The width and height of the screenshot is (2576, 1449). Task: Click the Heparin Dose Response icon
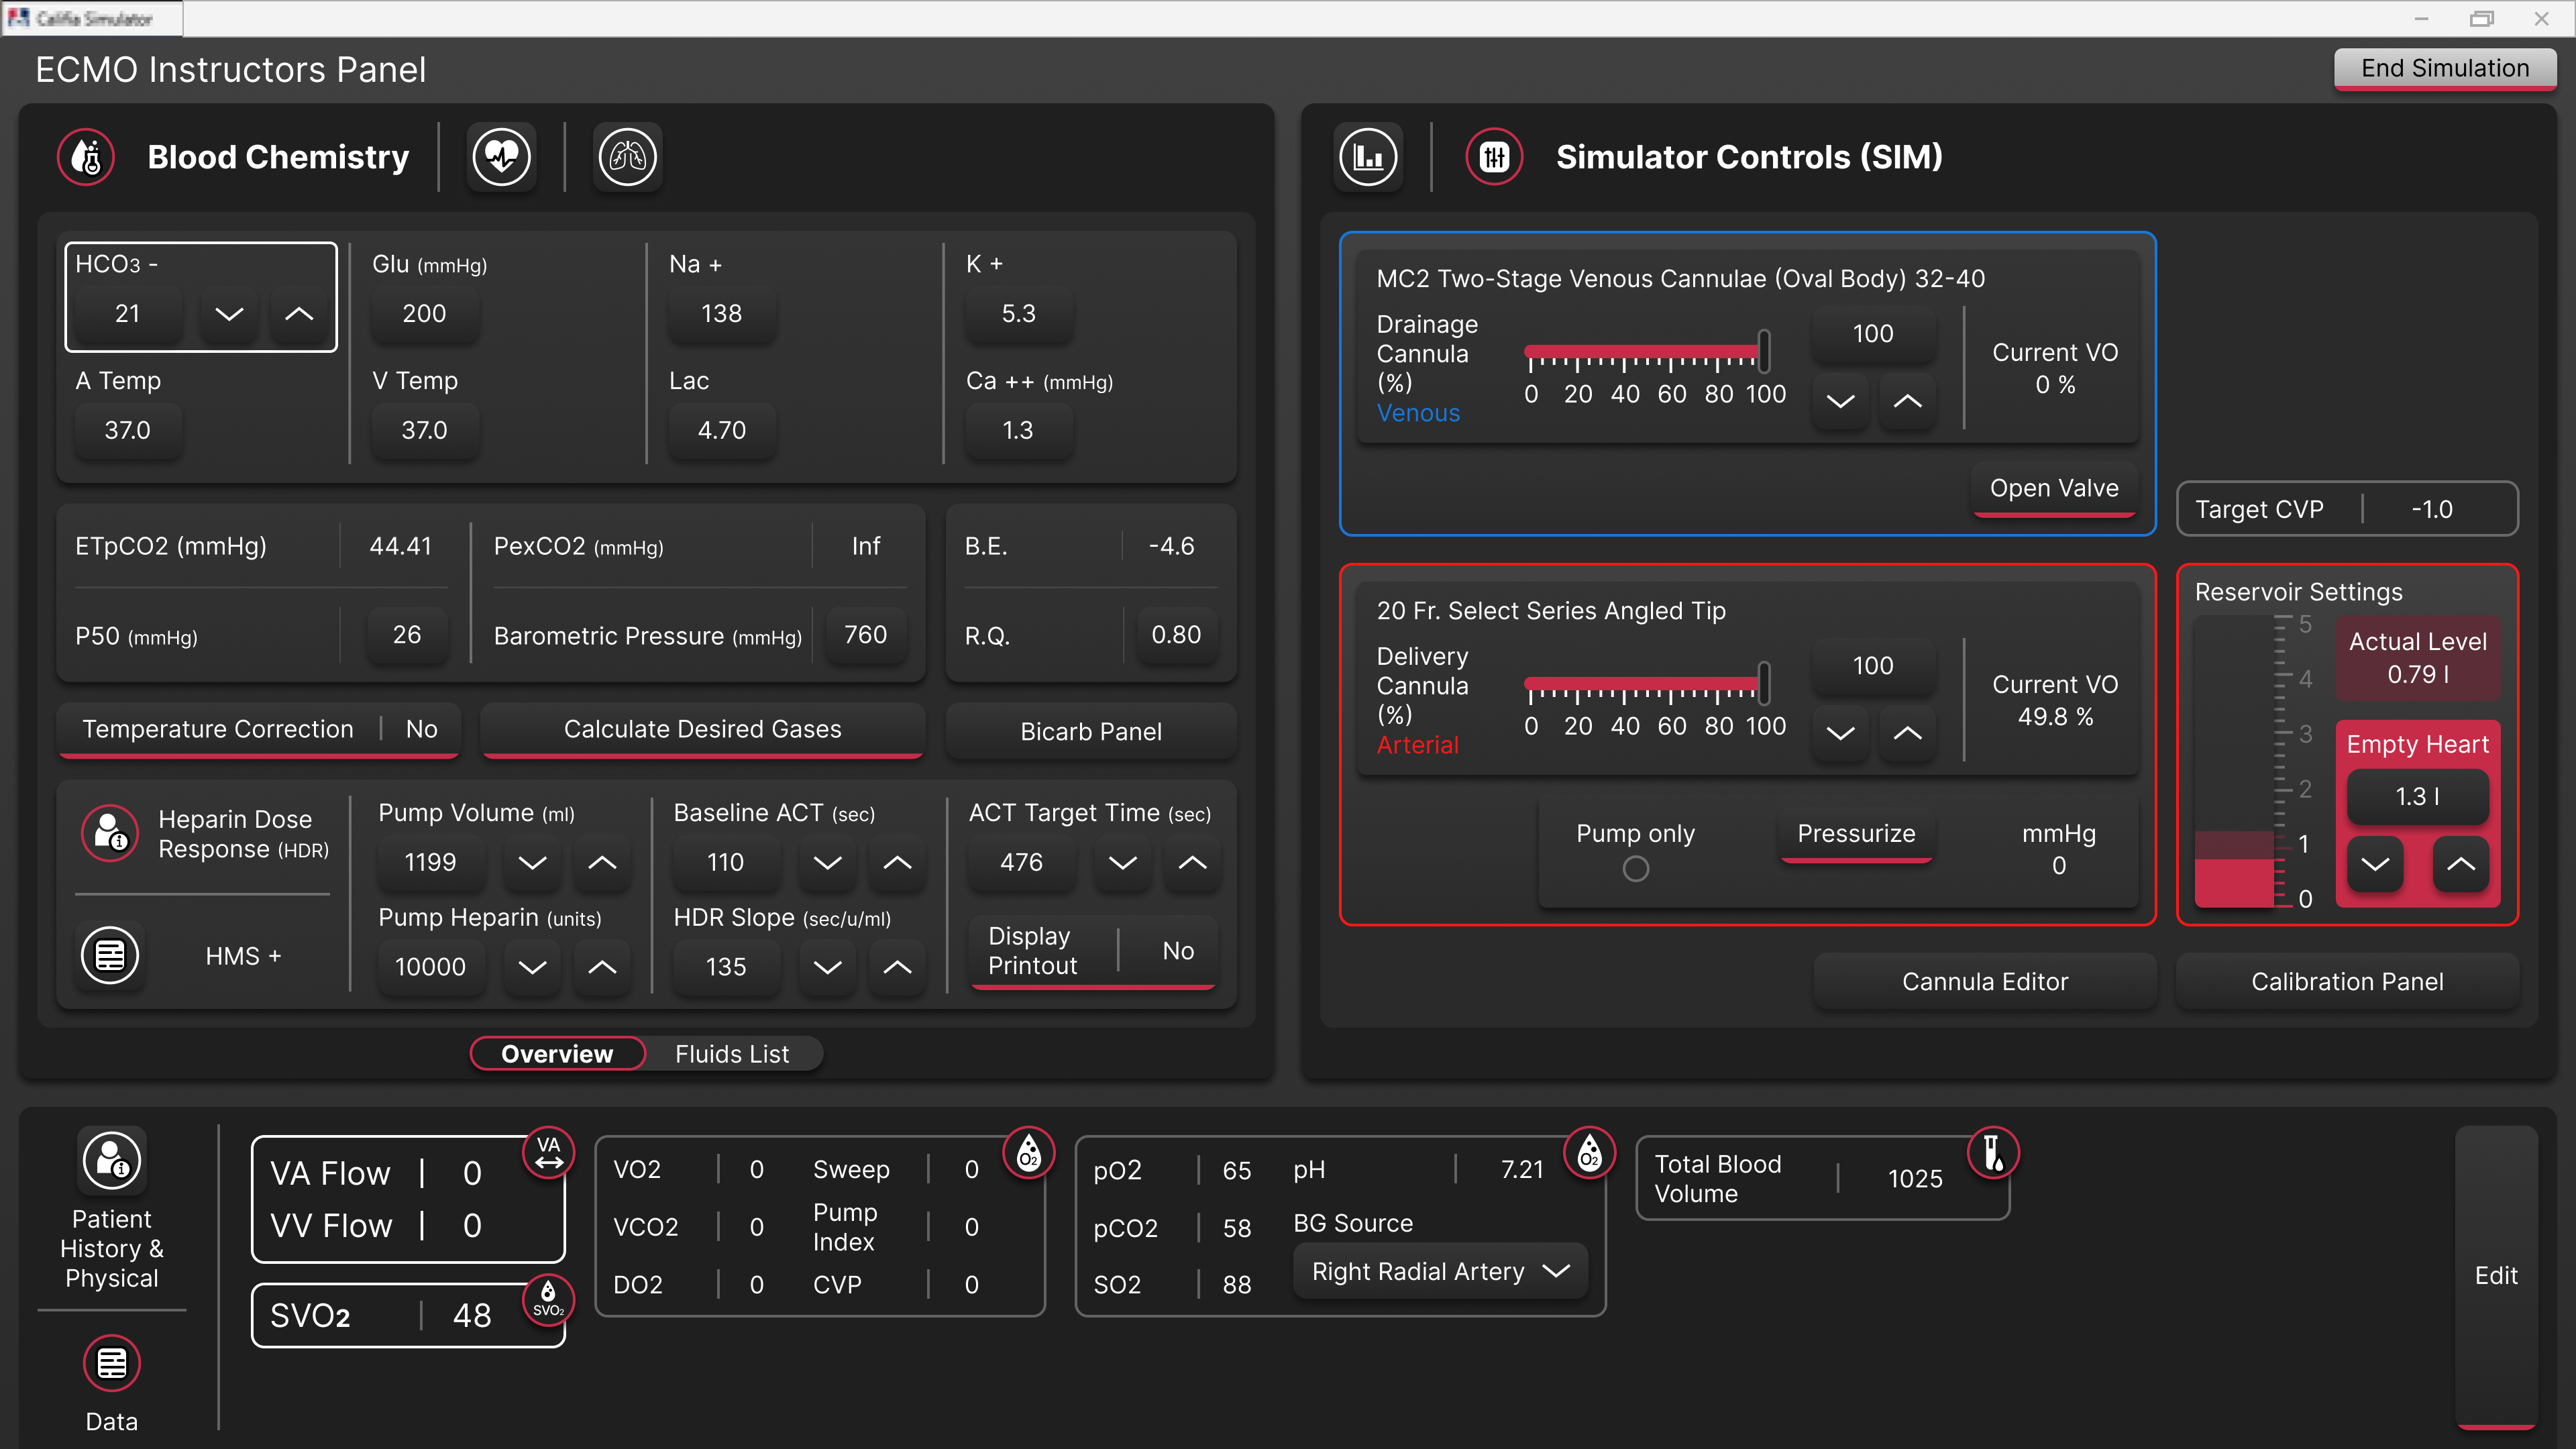tap(110, 833)
